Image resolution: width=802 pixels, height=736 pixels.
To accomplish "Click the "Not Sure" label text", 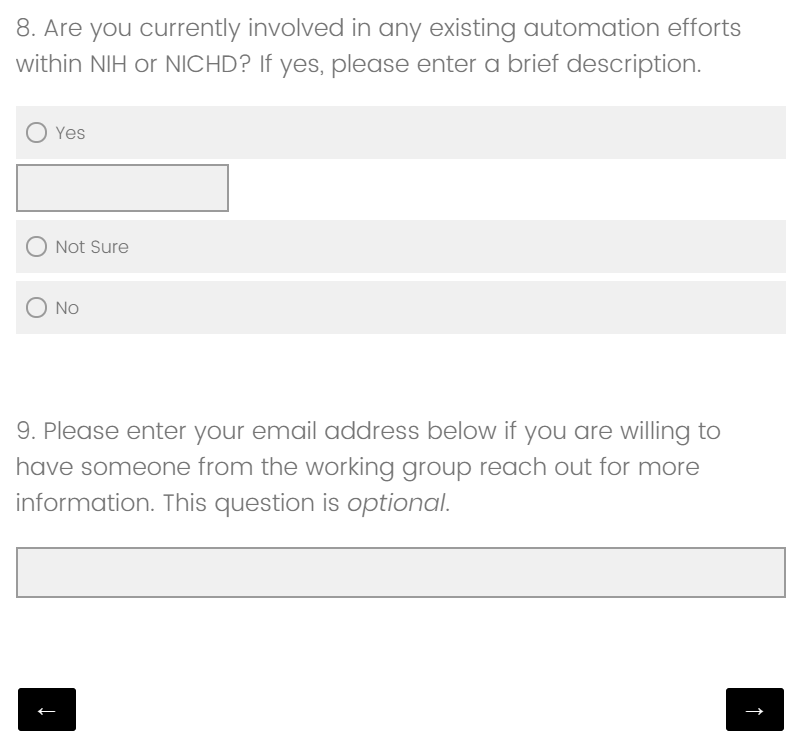I will pos(92,247).
